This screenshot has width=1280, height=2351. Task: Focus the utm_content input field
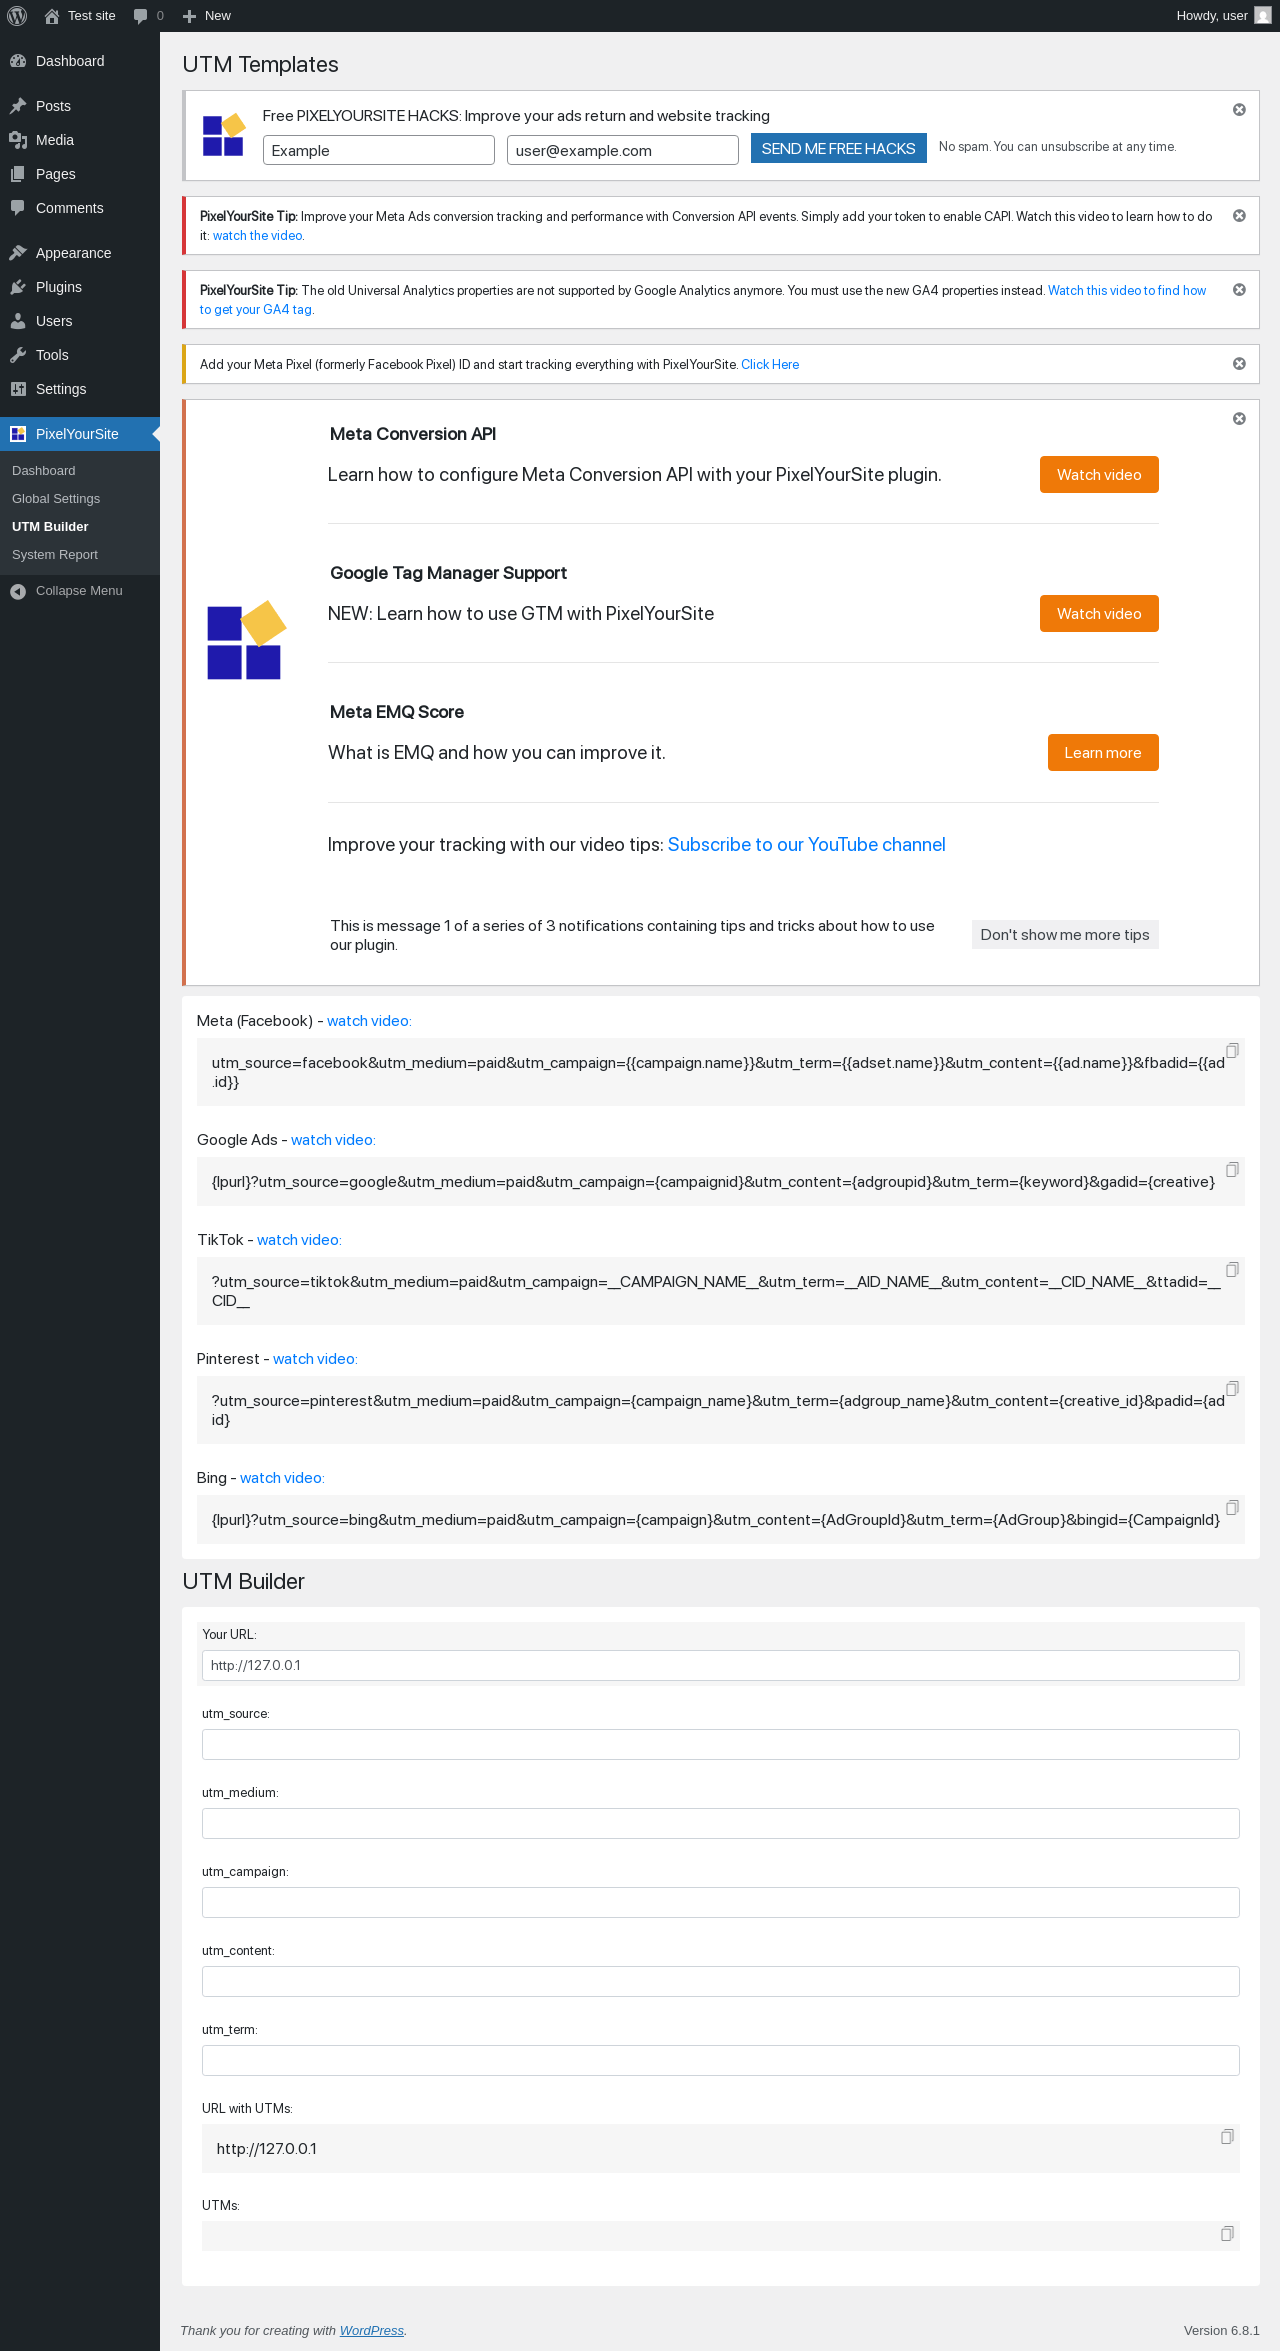(x=721, y=1982)
